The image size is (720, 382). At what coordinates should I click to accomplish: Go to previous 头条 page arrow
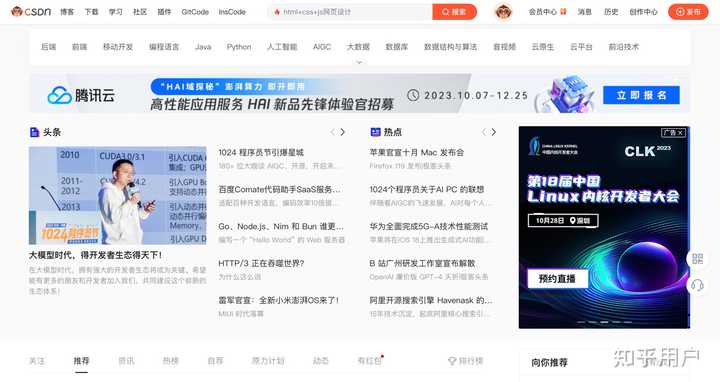[x=332, y=132]
